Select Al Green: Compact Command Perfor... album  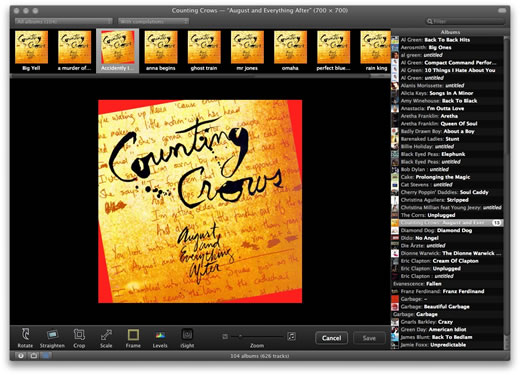point(447,63)
